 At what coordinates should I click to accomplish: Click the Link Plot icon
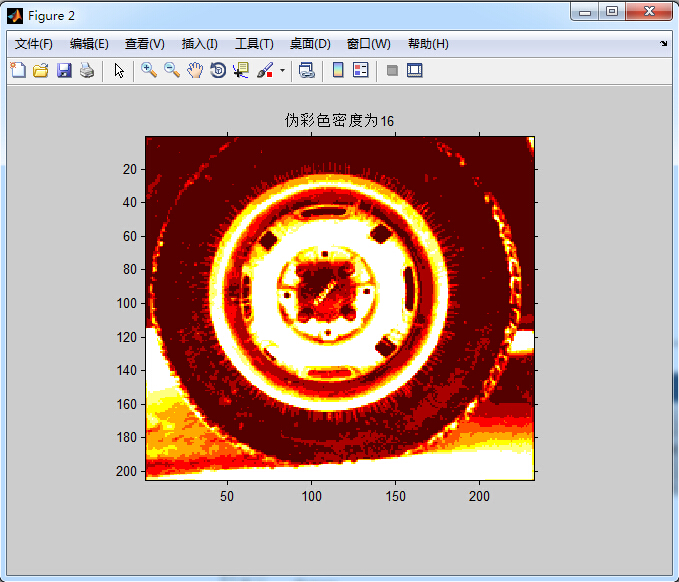coord(307,70)
